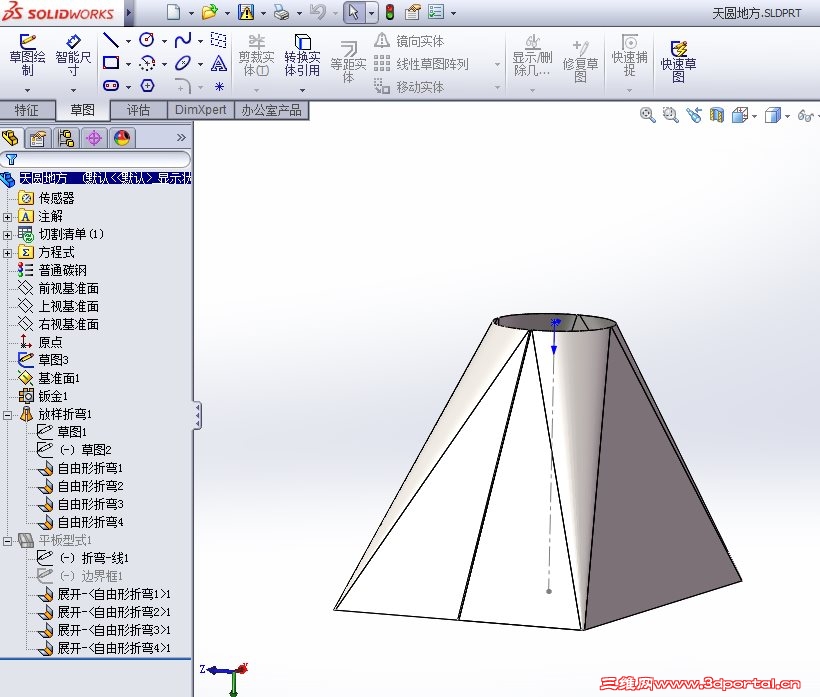Click the panel collapse handle

point(197,416)
